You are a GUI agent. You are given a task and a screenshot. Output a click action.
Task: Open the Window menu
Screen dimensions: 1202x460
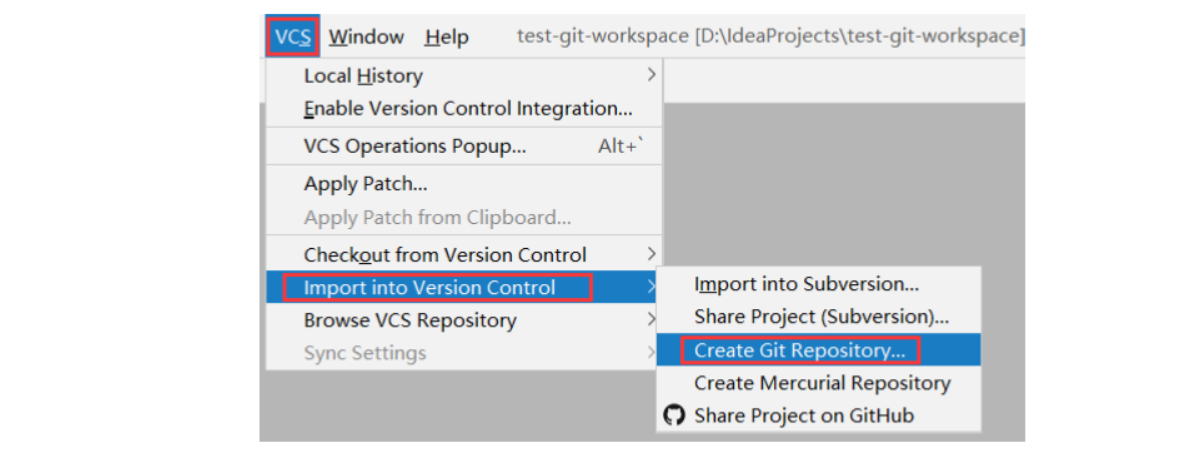[366, 37]
